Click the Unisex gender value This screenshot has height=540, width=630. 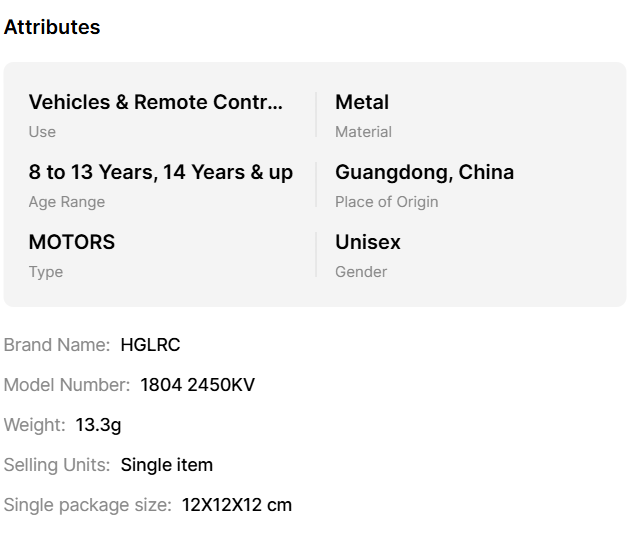368,242
